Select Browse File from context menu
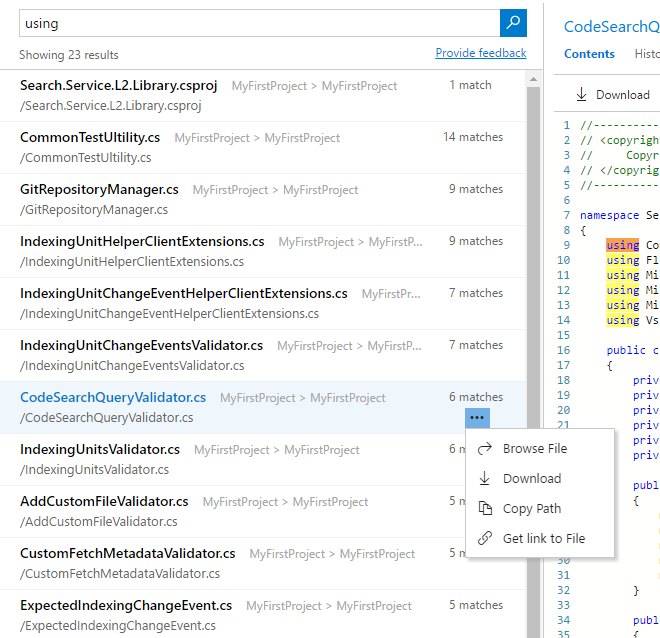660x638 pixels. click(x=540, y=449)
